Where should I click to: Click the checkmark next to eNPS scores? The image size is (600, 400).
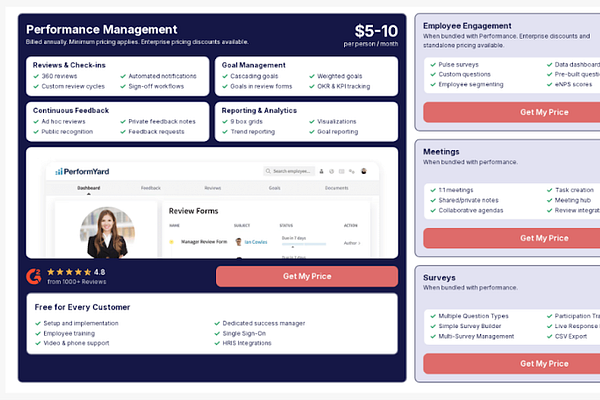point(549,85)
